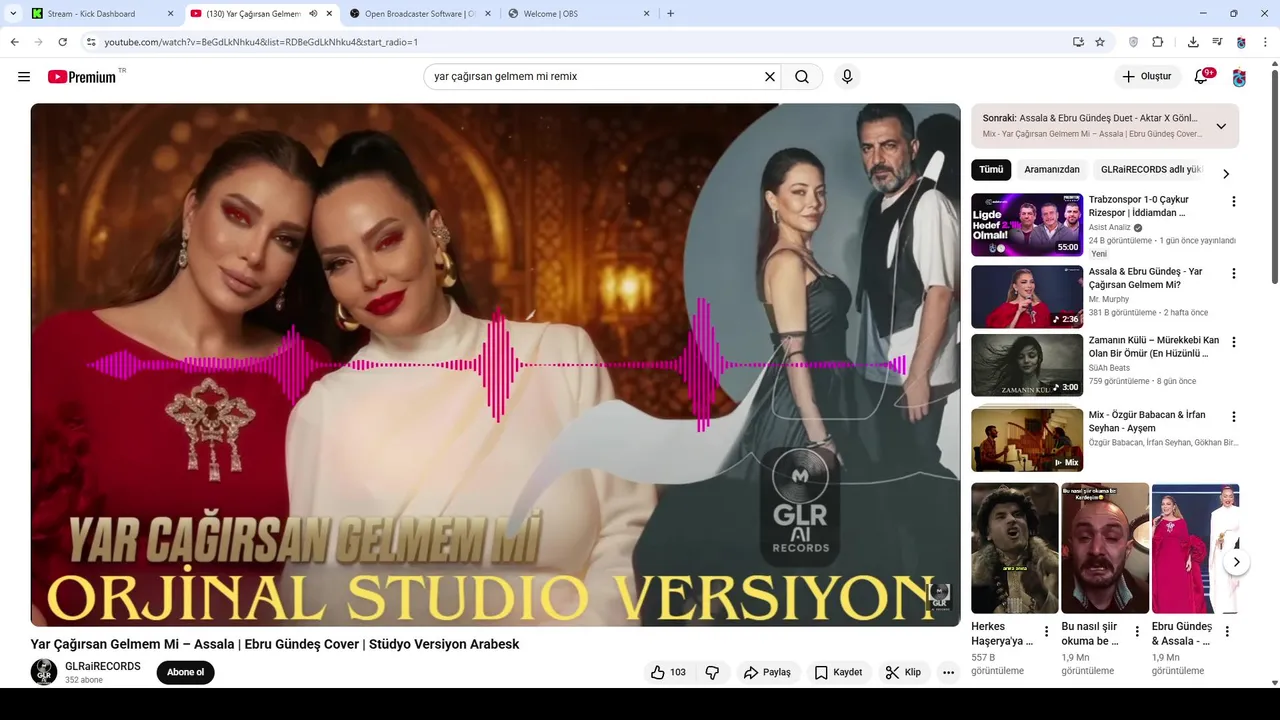
Task: Select the Aramanızdan filter chip
Action: 1052,170
